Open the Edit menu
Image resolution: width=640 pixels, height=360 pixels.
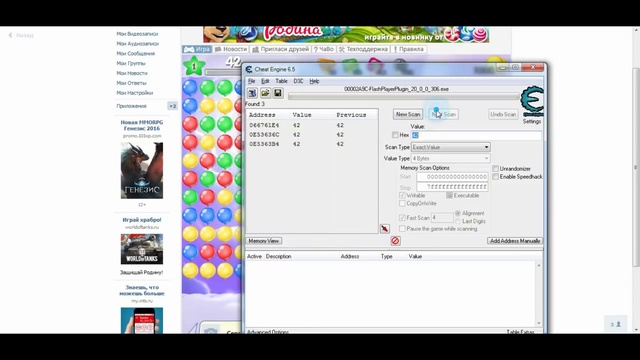[x=265, y=81]
